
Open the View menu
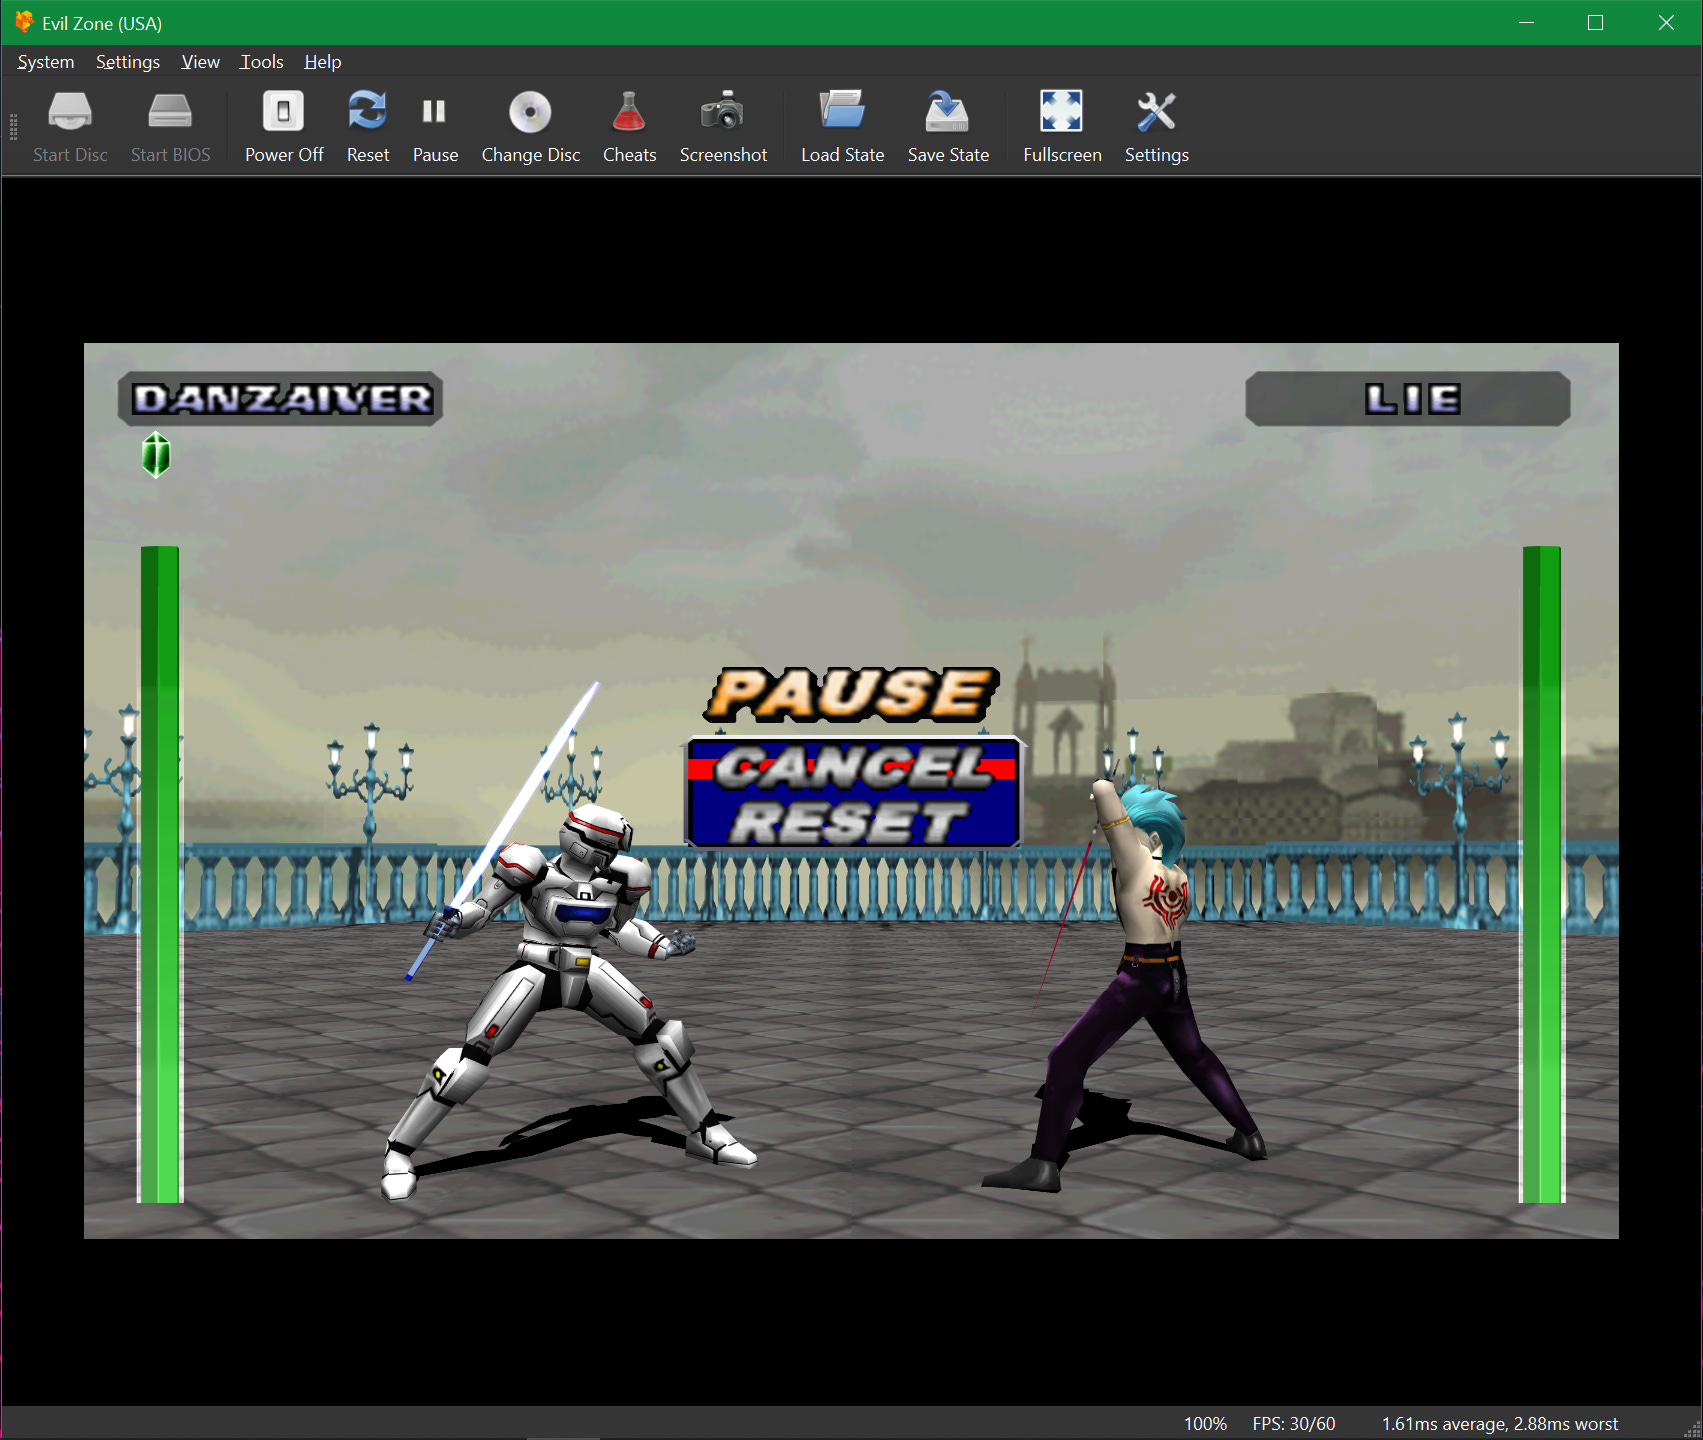[x=200, y=62]
